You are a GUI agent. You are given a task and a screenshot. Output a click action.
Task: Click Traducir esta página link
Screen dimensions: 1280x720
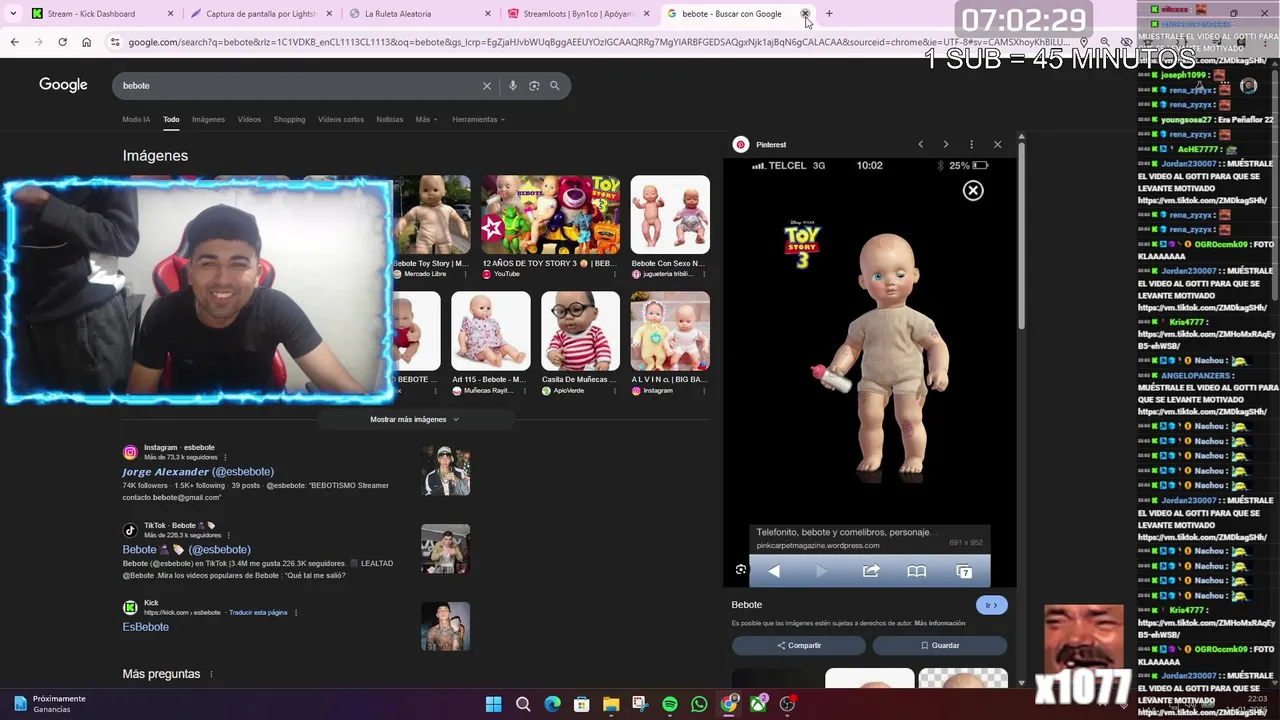[x=258, y=612]
